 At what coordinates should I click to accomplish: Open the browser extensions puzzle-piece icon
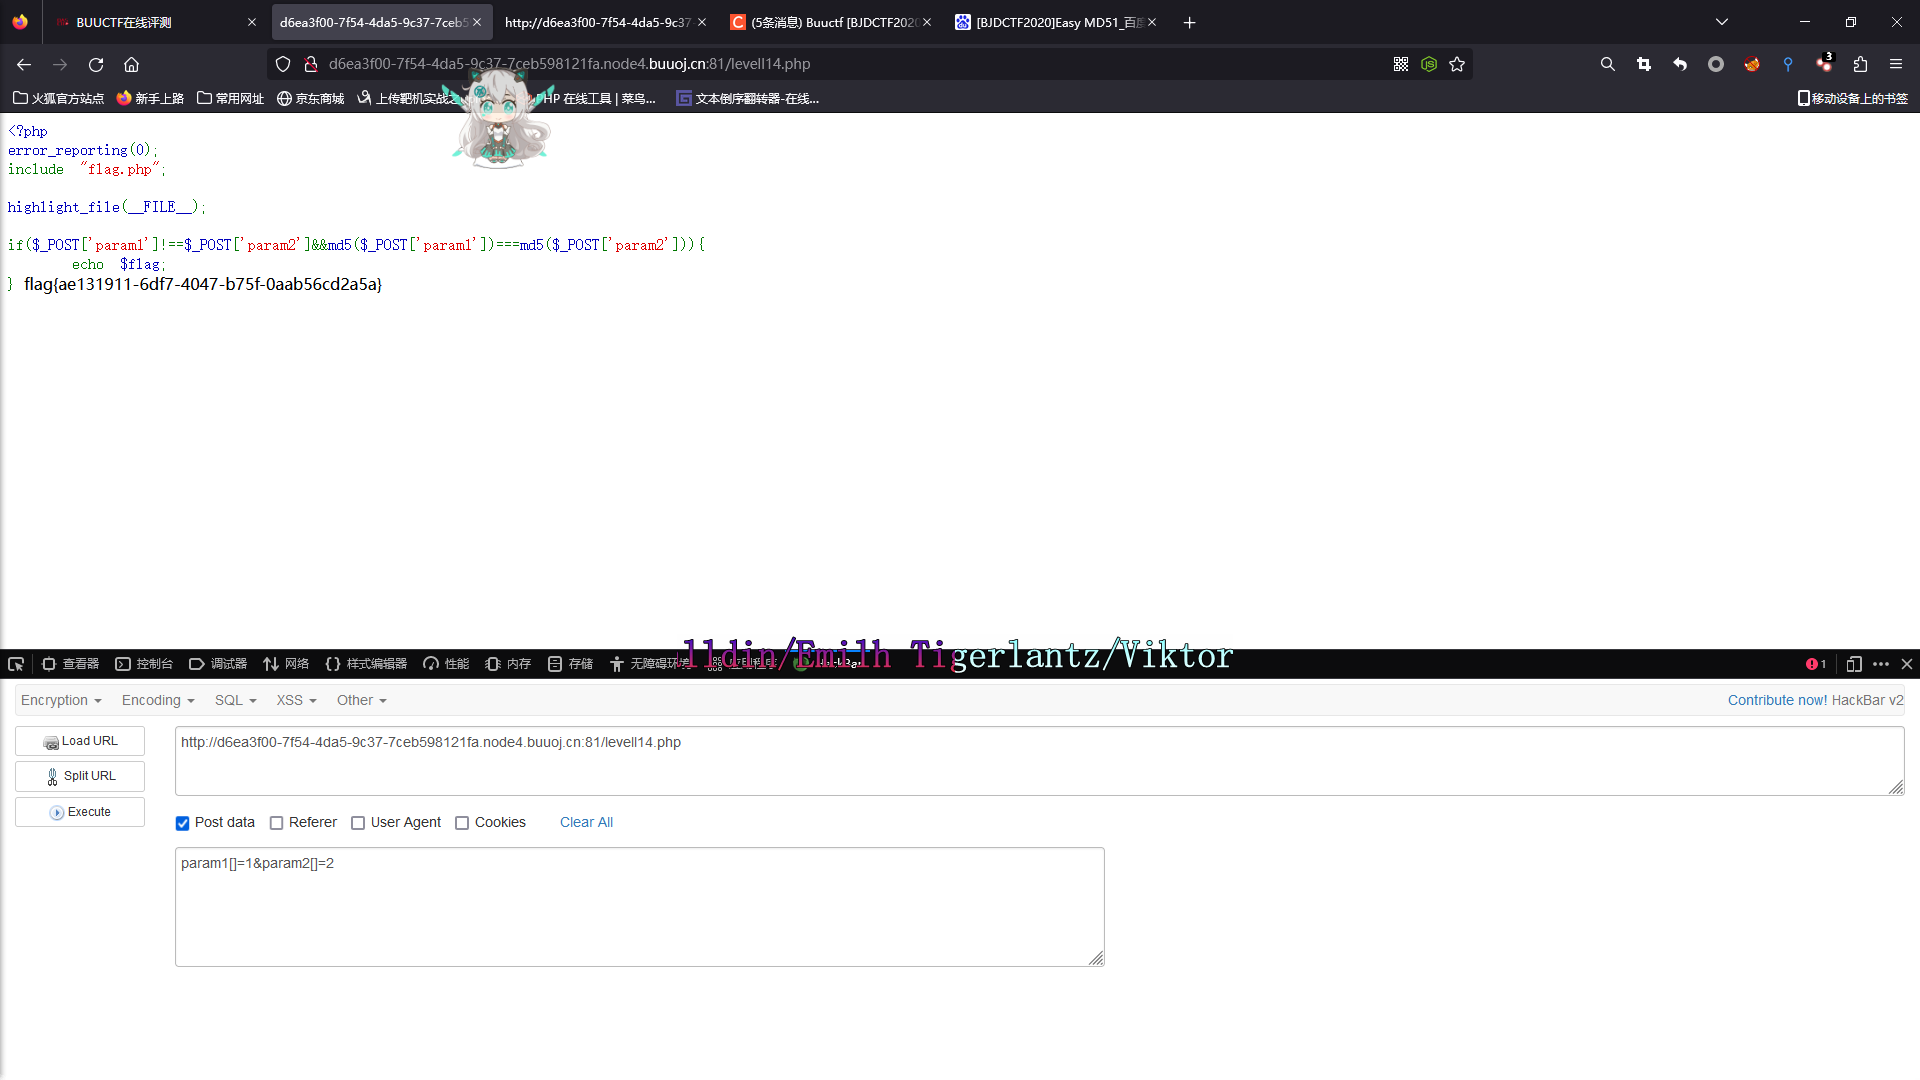[1860, 64]
